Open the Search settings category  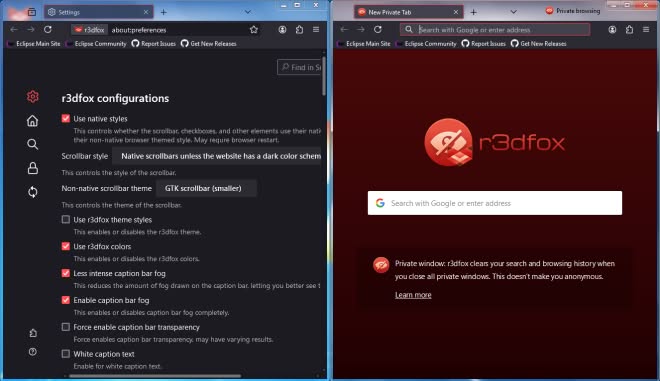pos(32,144)
